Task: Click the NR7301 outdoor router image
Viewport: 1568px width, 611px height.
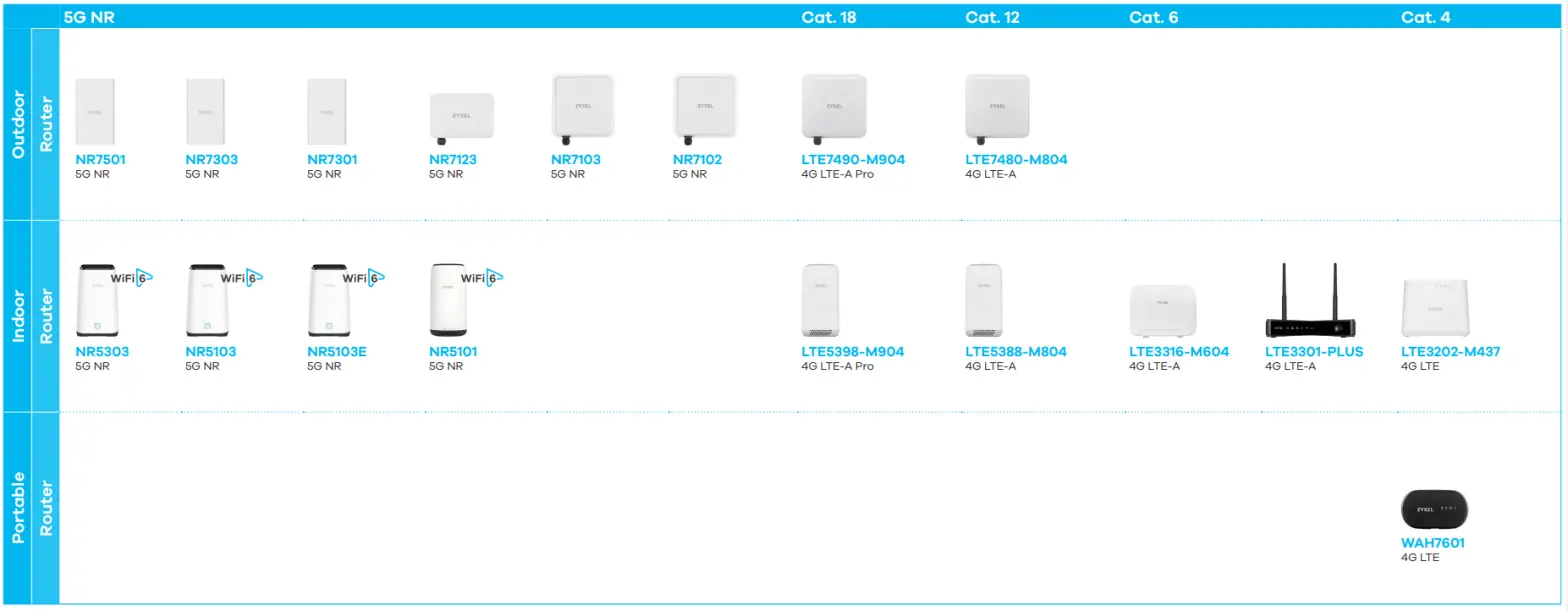Action: (327, 114)
